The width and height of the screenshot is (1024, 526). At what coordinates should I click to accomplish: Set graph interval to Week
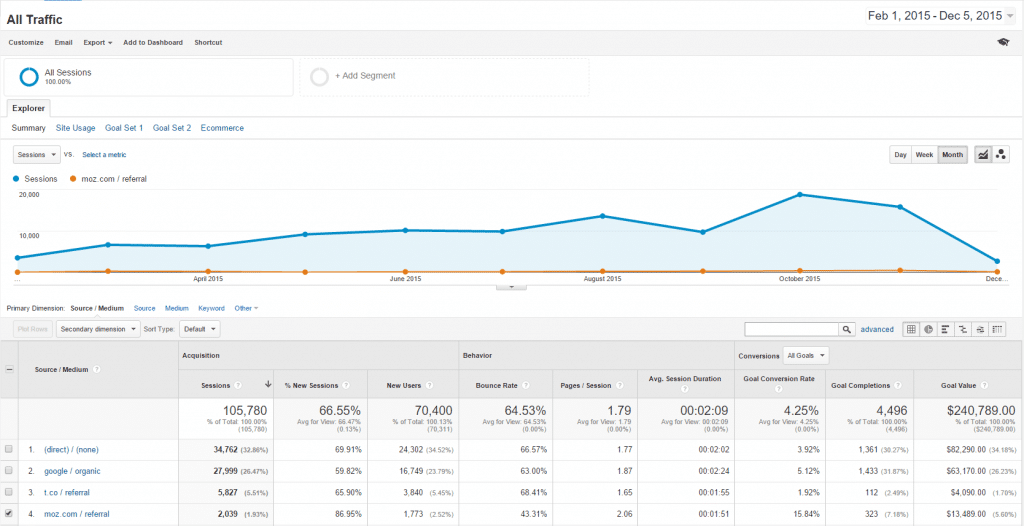tap(924, 155)
